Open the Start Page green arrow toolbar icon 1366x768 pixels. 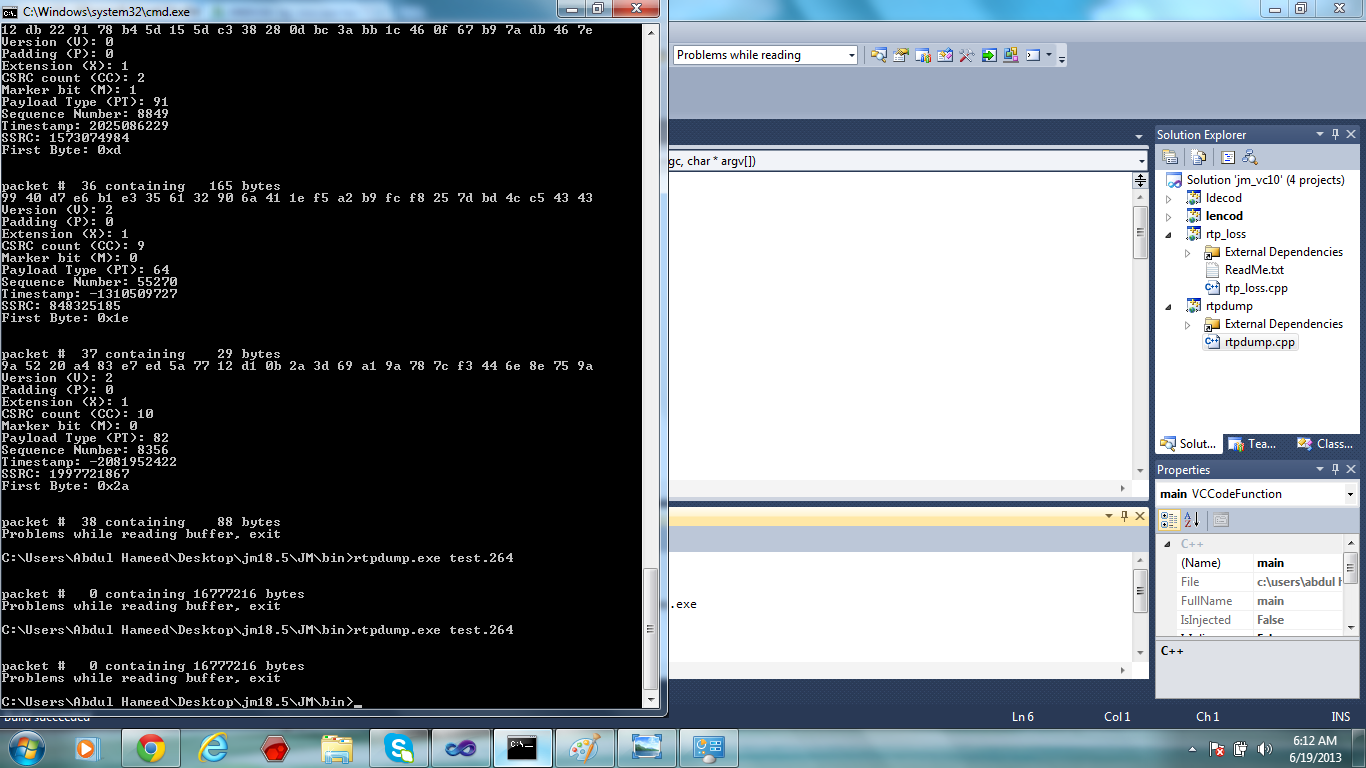988,55
